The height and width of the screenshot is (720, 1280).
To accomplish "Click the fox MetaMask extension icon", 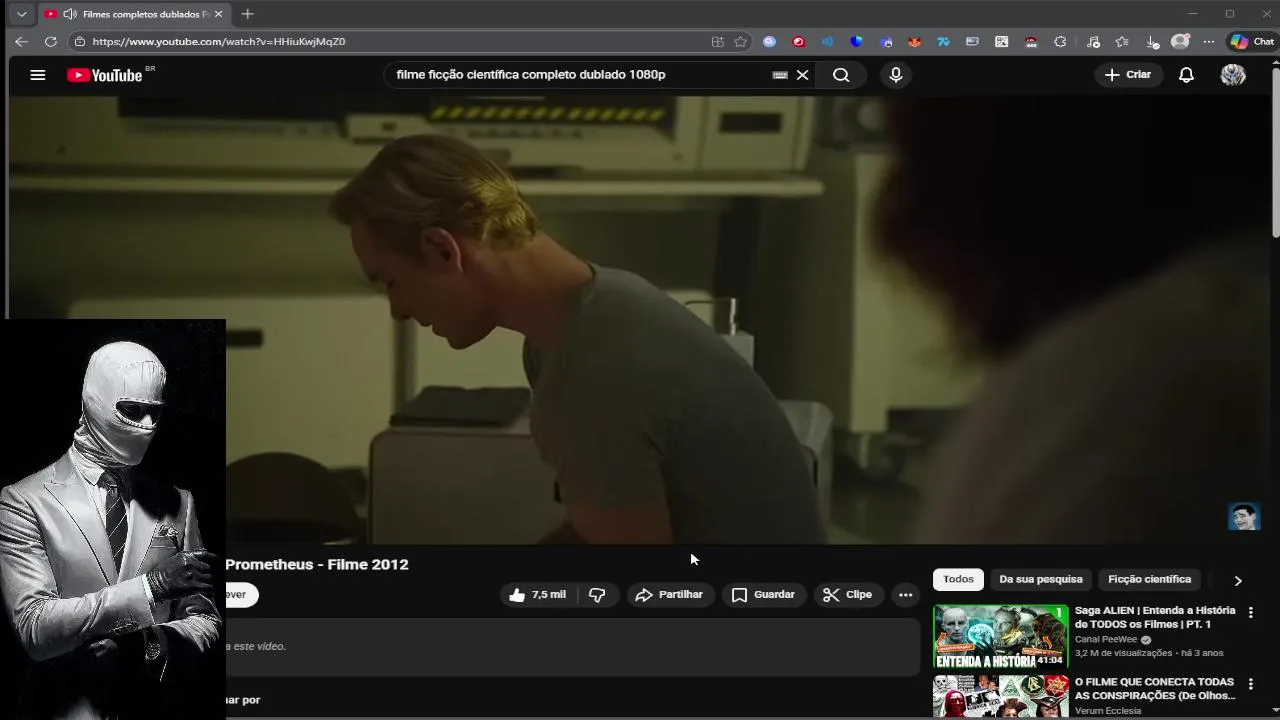I will coord(914,42).
